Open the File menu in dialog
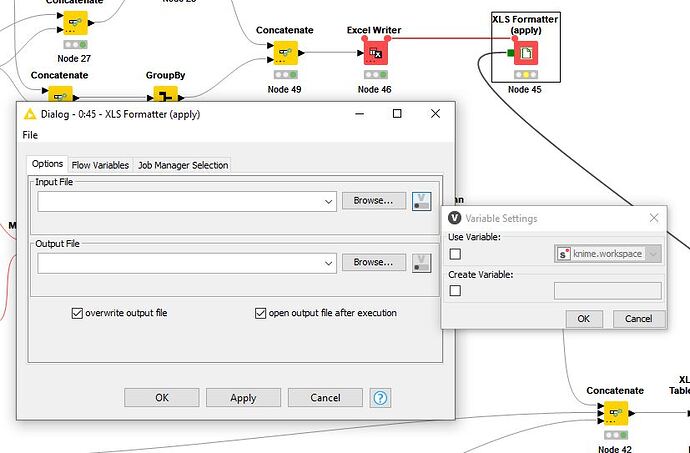This screenshot has width=690, height=453. pos(30,135)
